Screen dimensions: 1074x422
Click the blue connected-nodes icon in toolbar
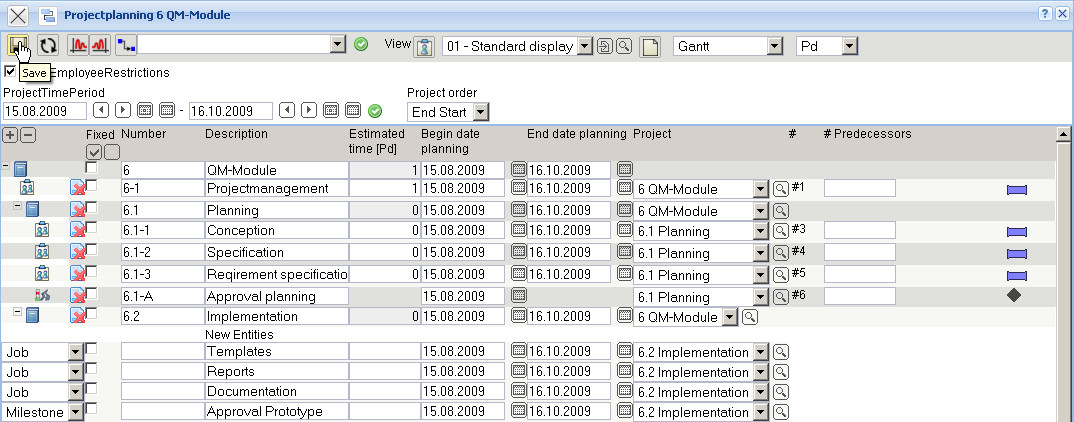click(126, 46)
